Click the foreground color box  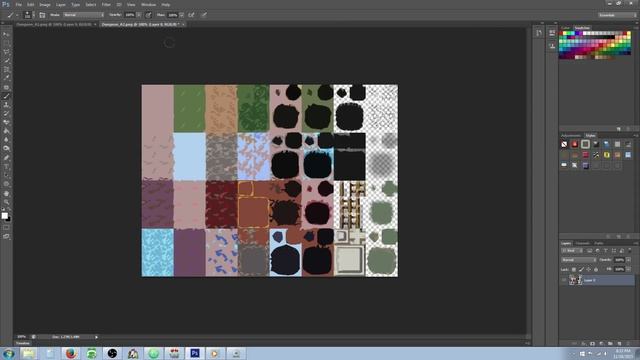tap(4, 216)
